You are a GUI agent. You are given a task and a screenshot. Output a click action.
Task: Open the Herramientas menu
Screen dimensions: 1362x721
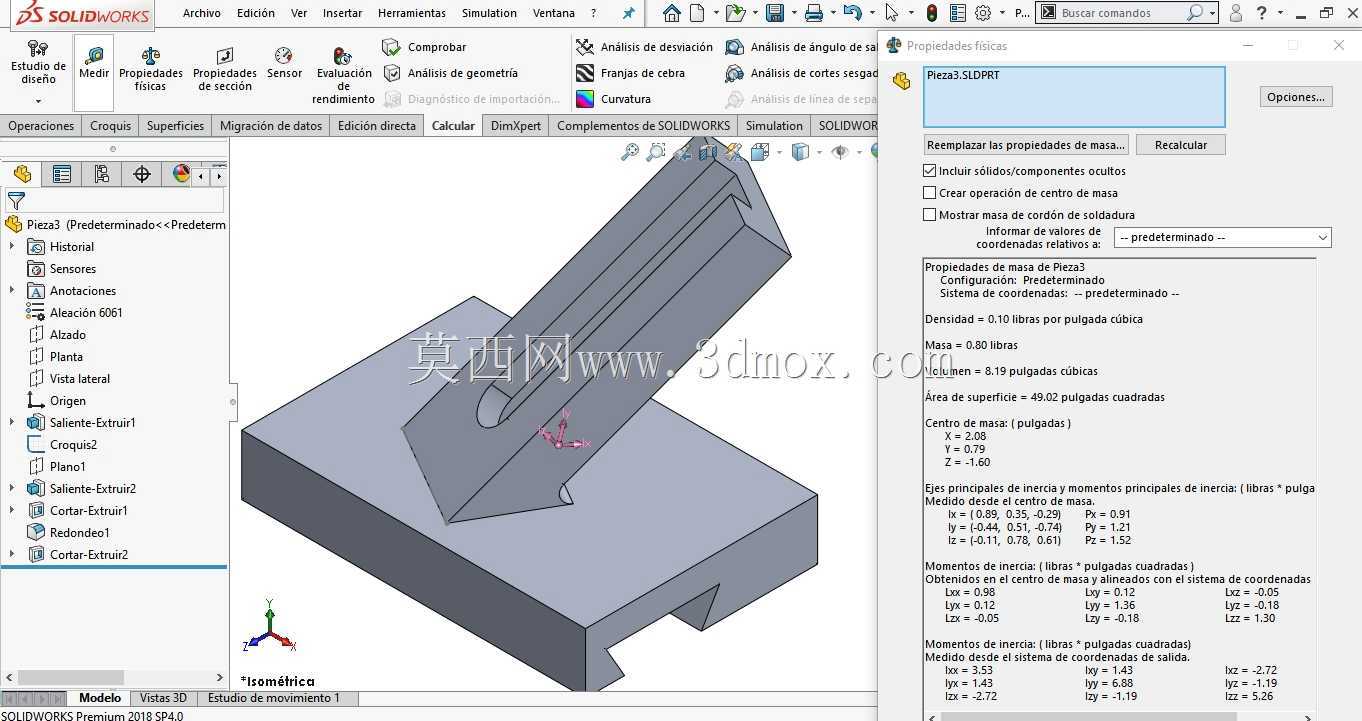[412, 13]
